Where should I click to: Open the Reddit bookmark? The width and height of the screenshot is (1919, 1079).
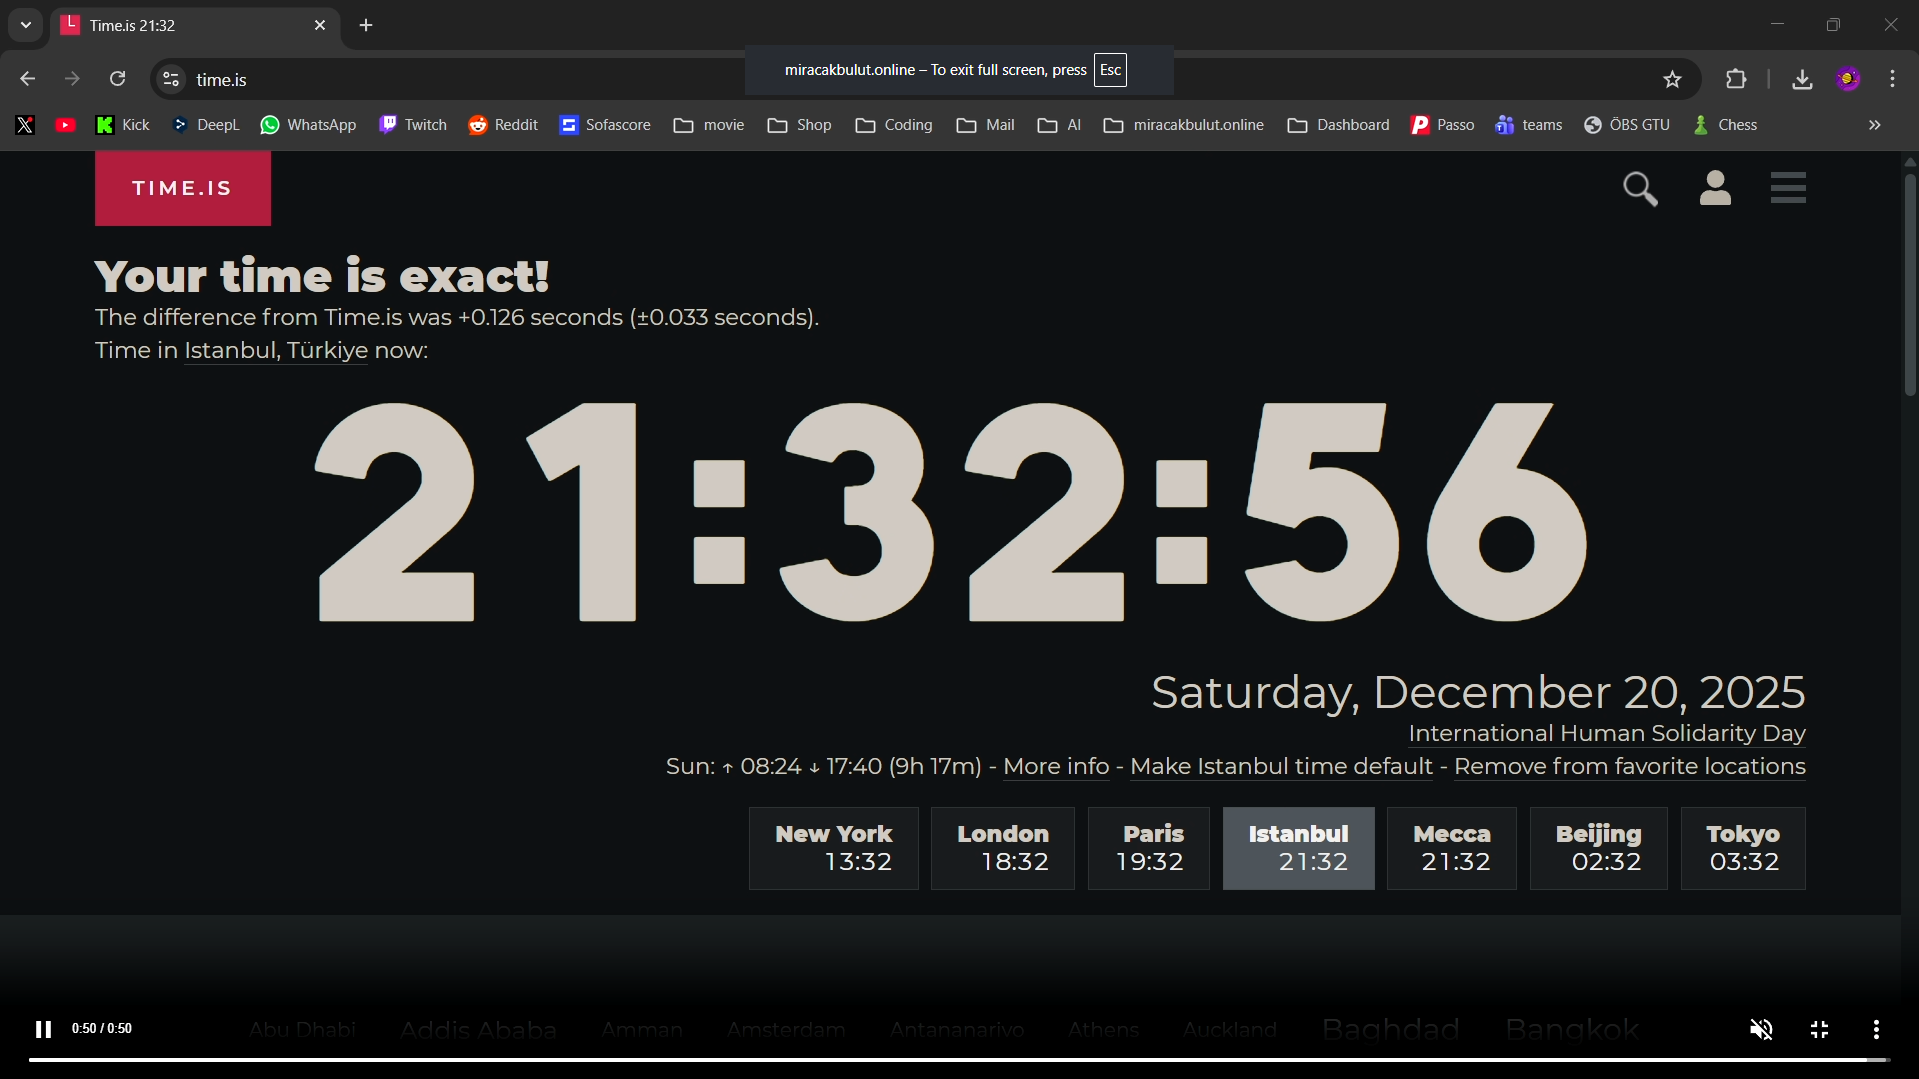tap(503, 125)
